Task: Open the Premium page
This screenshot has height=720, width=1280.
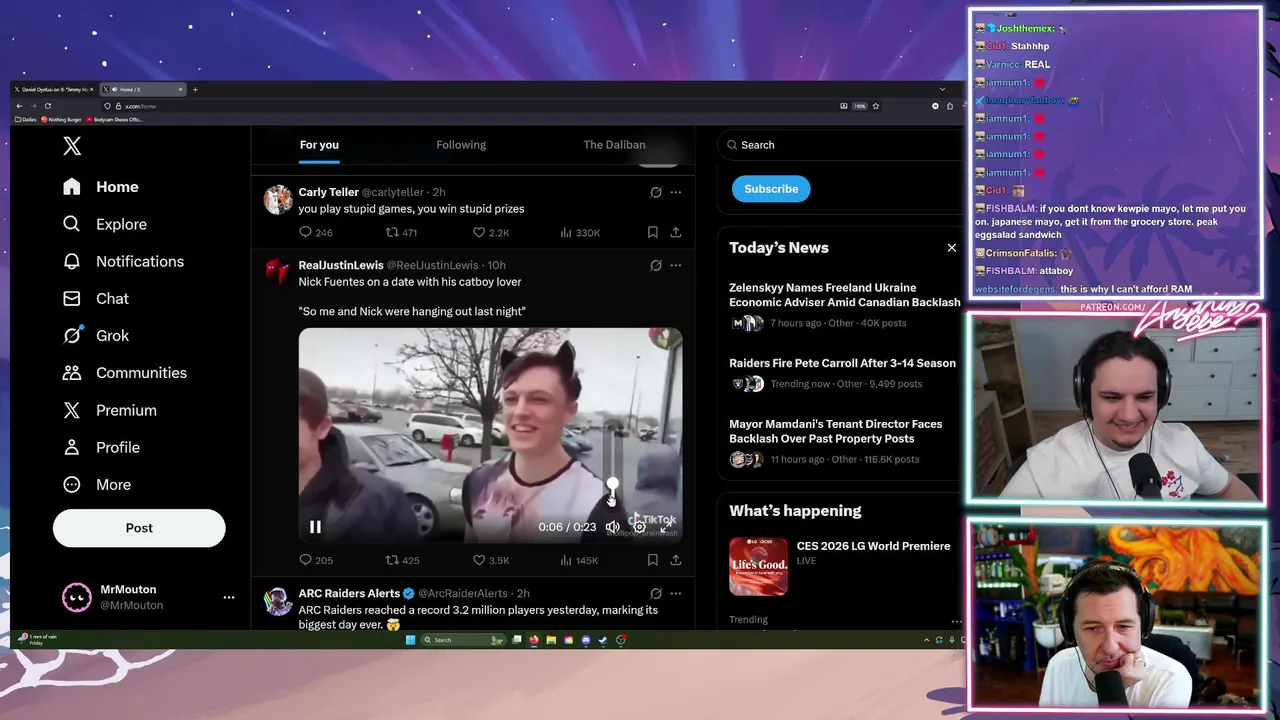Action: coord(109,410)
